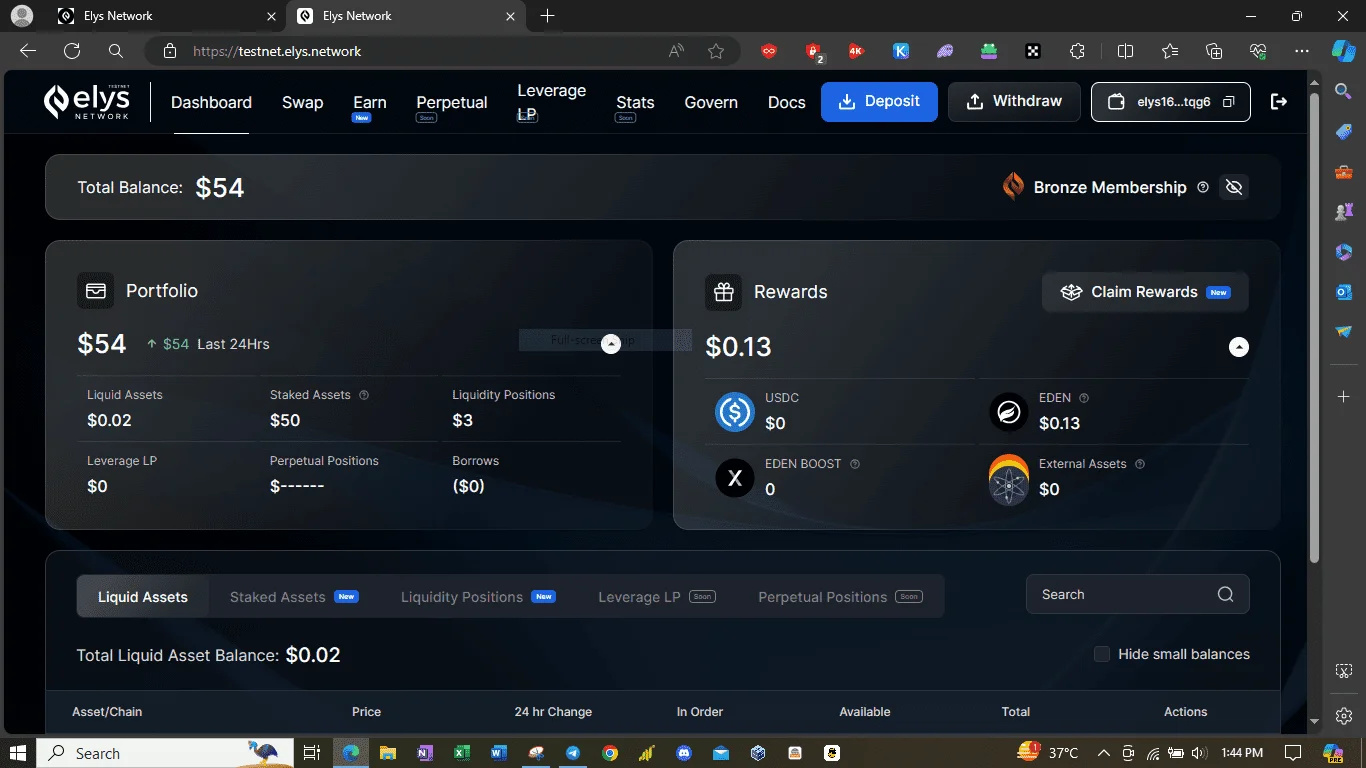Open a new browser tab
Image resolution: width=1366 pixels, height=768 pixels.
pyautogui.click(x=547, y=16)
